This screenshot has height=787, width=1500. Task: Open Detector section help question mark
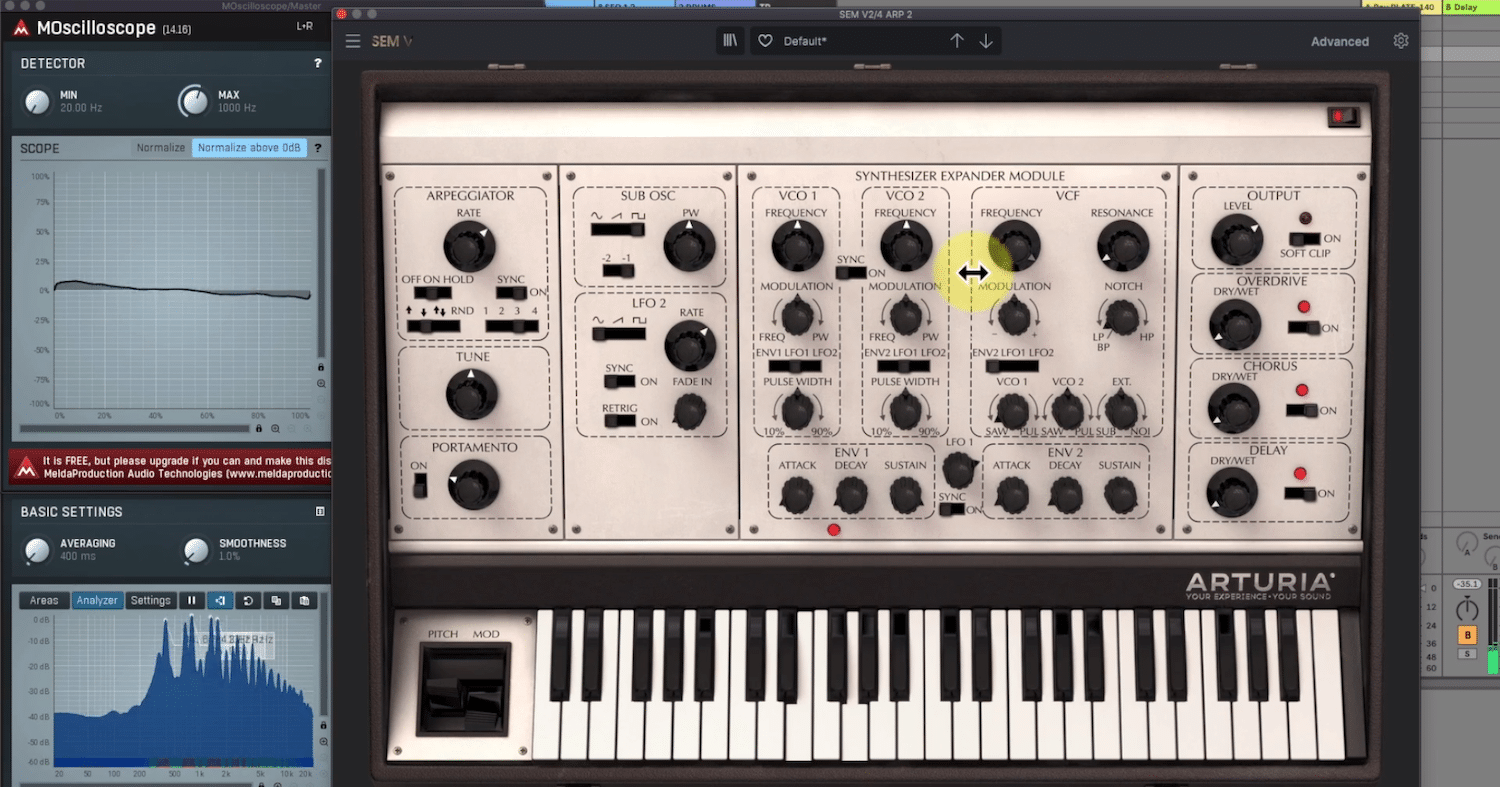point(318,63)
